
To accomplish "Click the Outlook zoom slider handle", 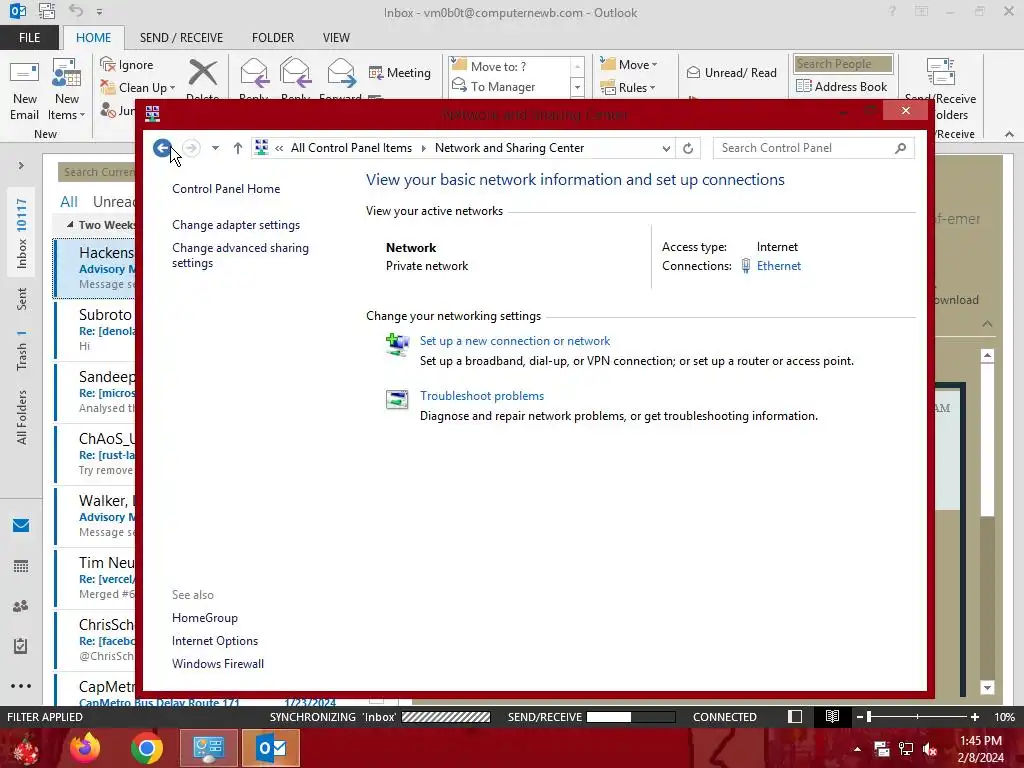I will 869,717.
